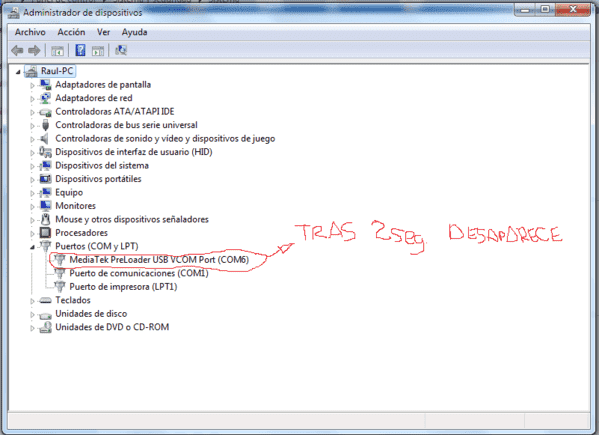Expand Adaptadores de red node

[32, 99]
